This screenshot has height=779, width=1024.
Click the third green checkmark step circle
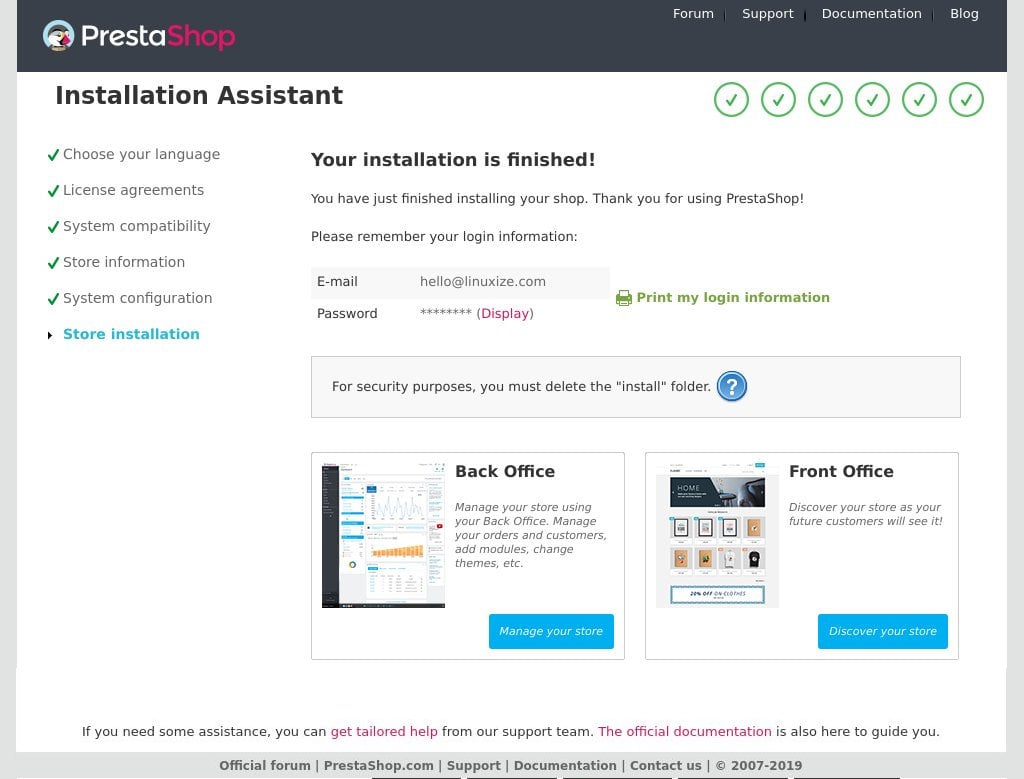[x=825, y=100]
